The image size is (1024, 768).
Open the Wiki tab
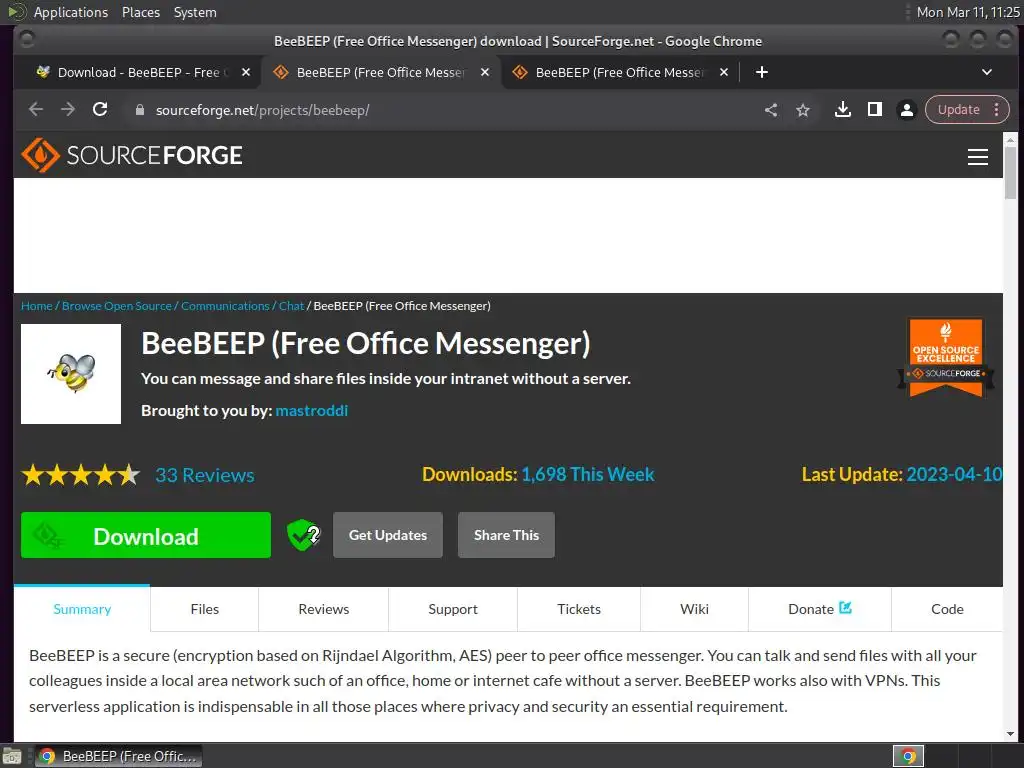694,609
